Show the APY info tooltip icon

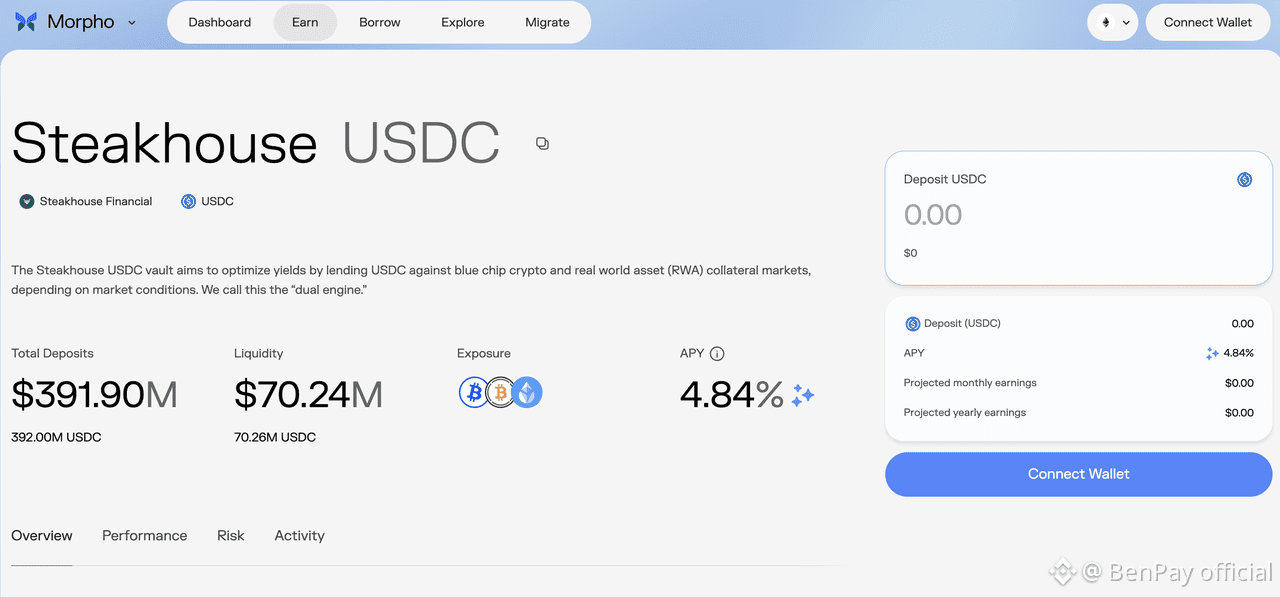coord(717,353)
